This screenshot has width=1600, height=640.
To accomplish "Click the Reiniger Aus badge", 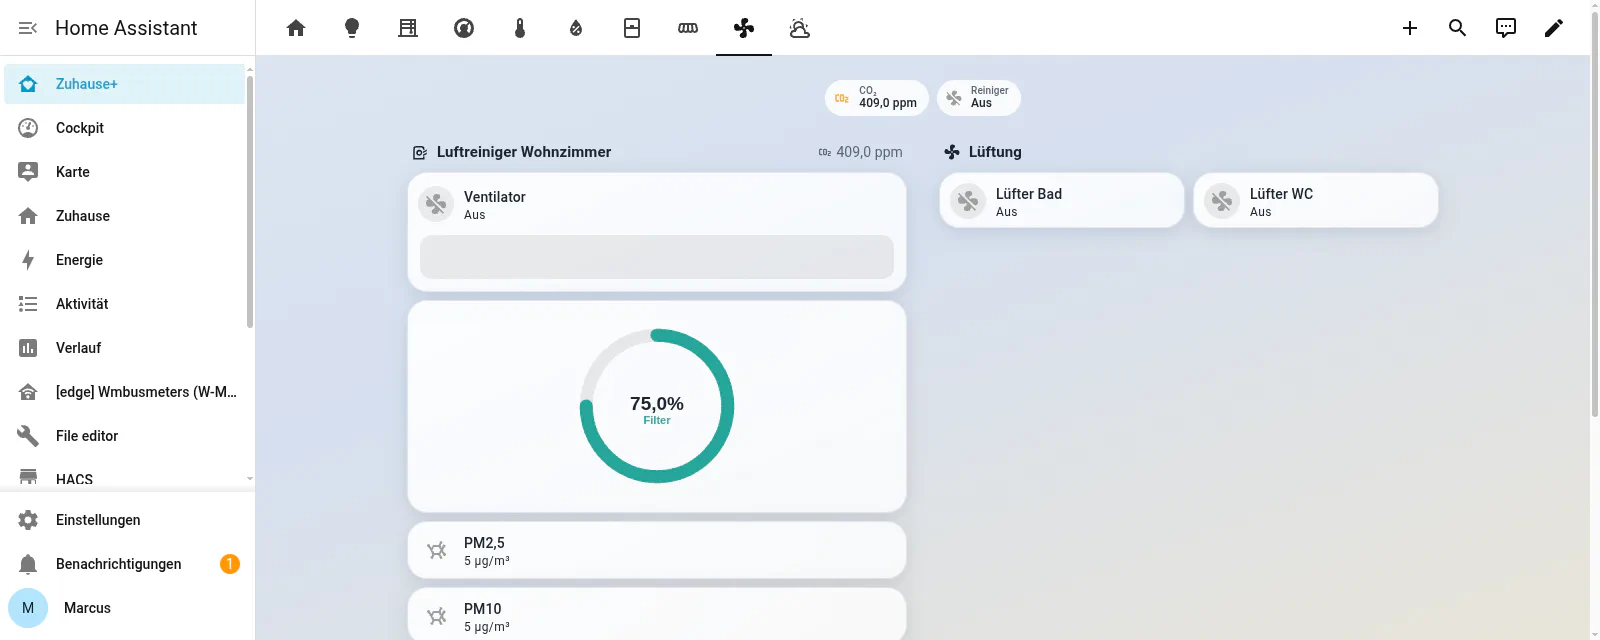I will point(979,98).
